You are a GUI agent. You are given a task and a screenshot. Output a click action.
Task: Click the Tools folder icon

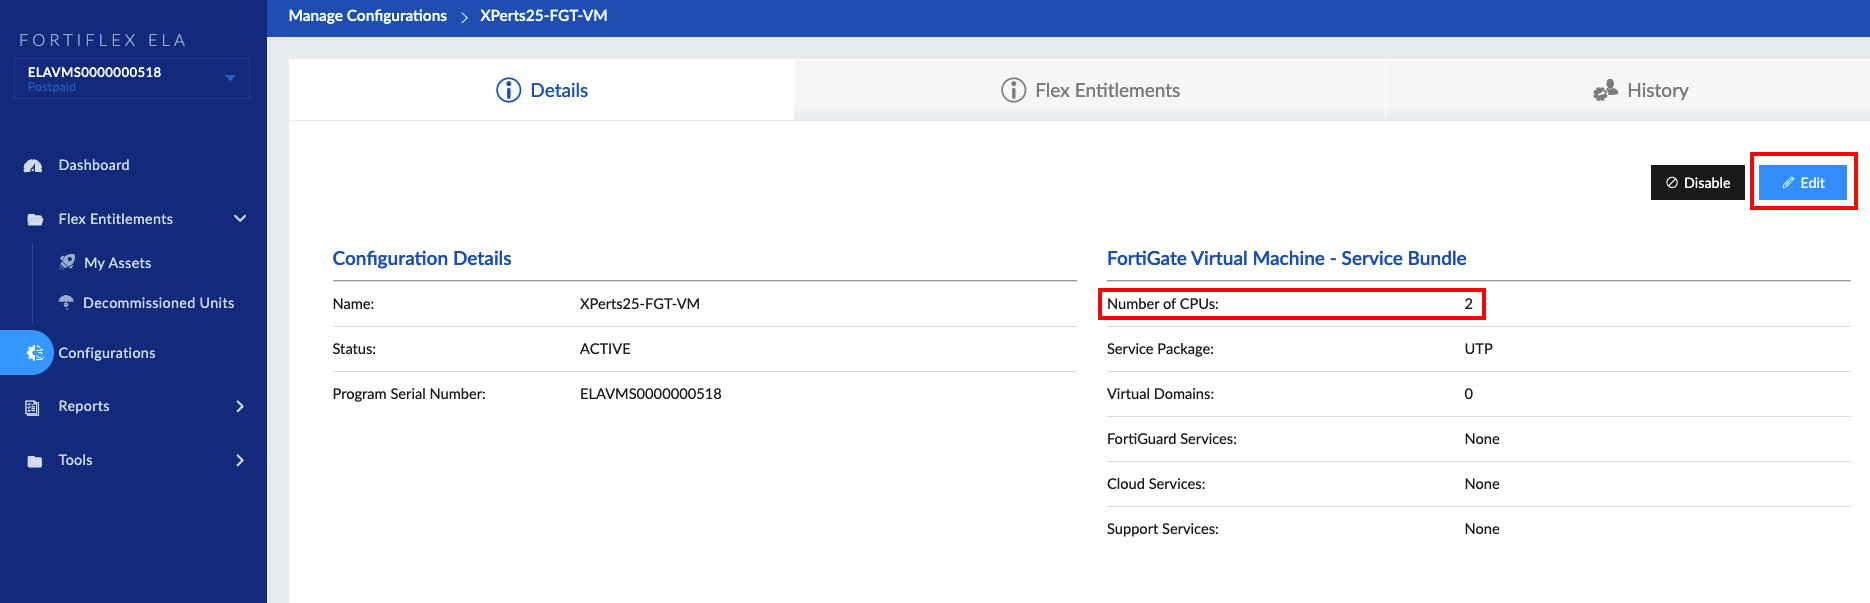tap(35, 461)
